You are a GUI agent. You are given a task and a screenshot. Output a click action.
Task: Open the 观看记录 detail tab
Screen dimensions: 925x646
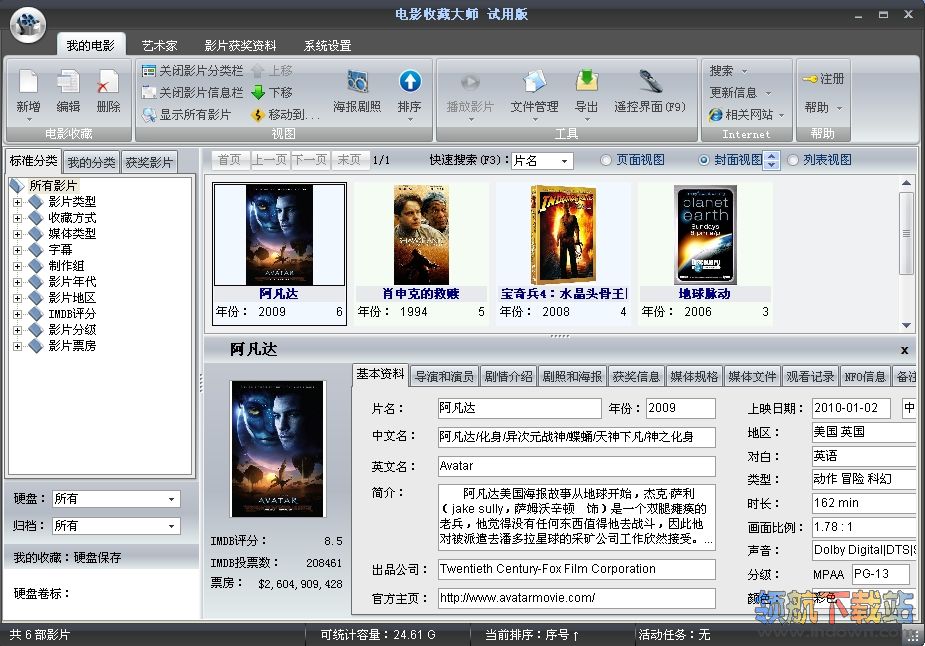tap(810, 376)
